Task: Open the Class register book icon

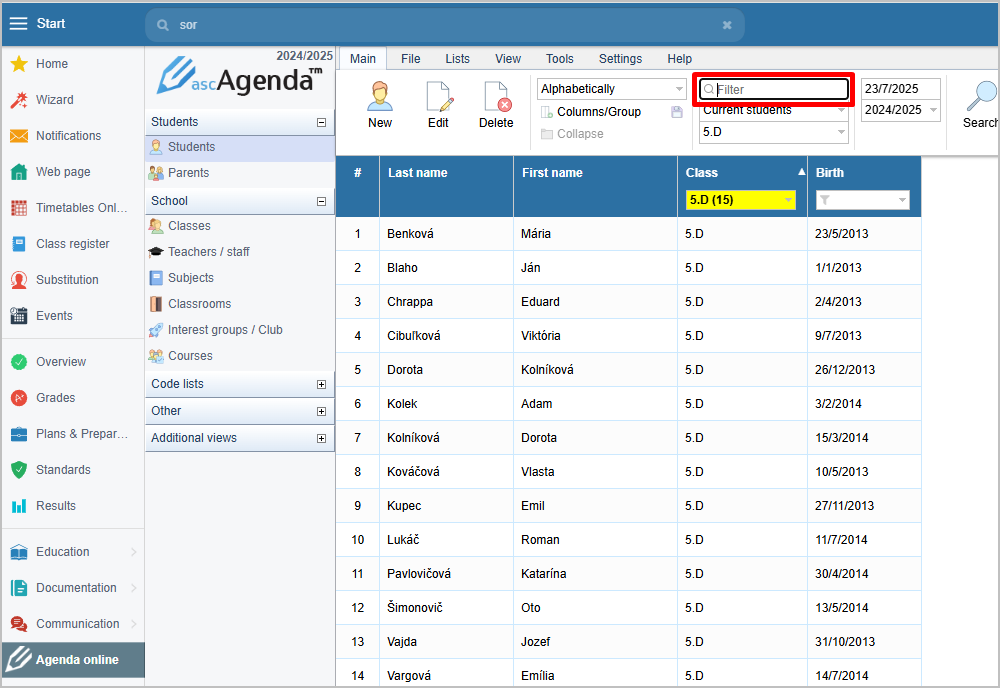Action: pyautogui.click(x=19, y=244)
